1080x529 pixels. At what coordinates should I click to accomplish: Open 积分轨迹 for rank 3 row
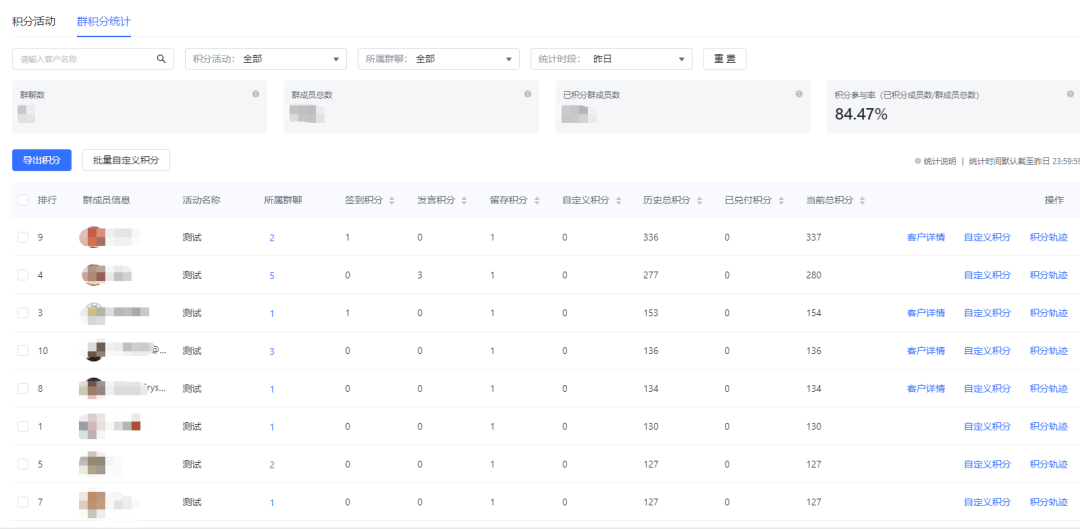click(x=1048, y=313)
